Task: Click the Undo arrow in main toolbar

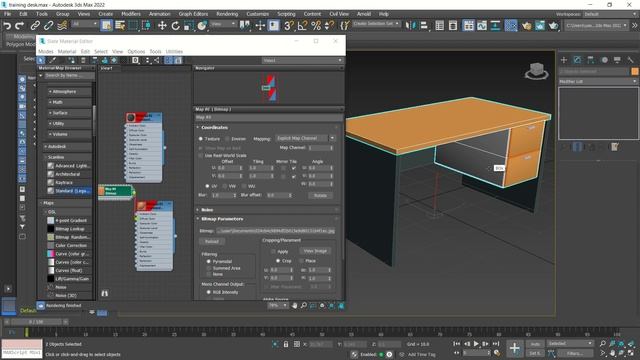Action: (7, 26)
